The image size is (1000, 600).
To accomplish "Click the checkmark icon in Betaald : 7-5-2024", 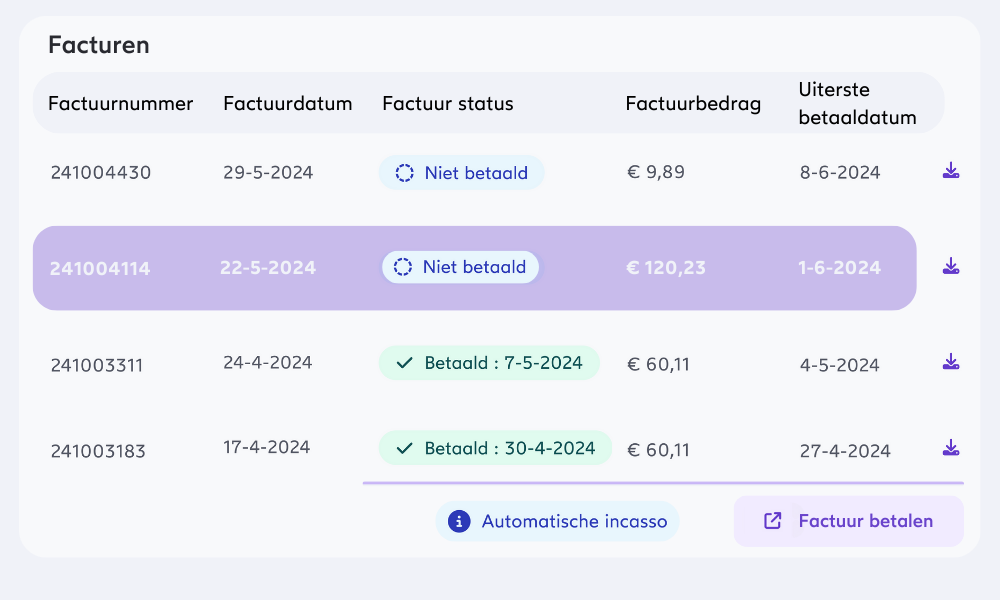I will pyautogui.click(x=404, y=363).
